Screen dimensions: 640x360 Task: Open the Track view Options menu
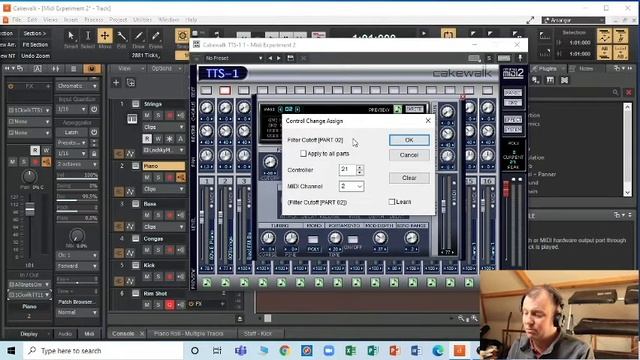pyautogui.click(x=164, y=69)
